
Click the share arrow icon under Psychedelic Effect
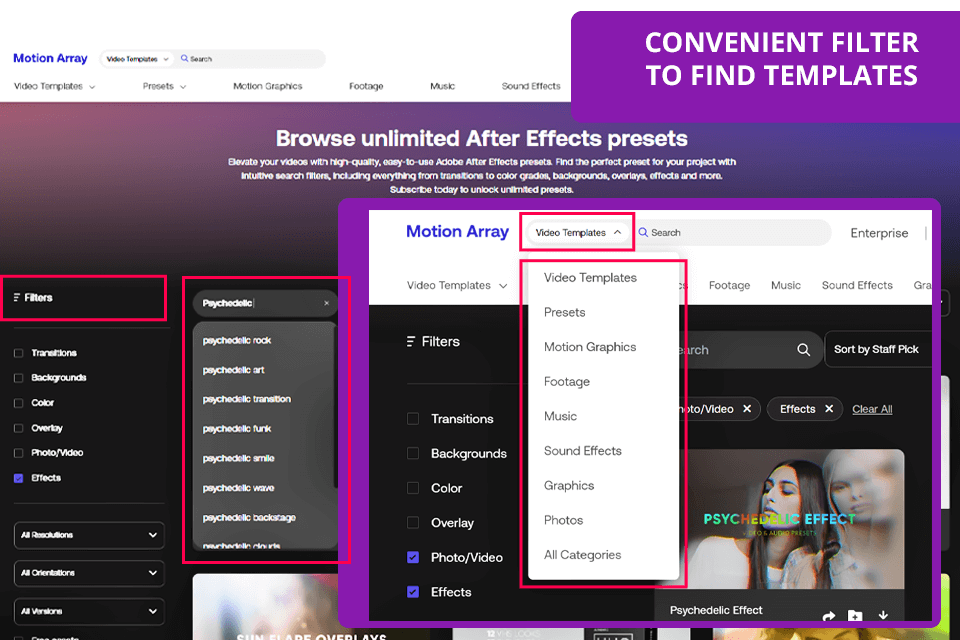[829, 616]
